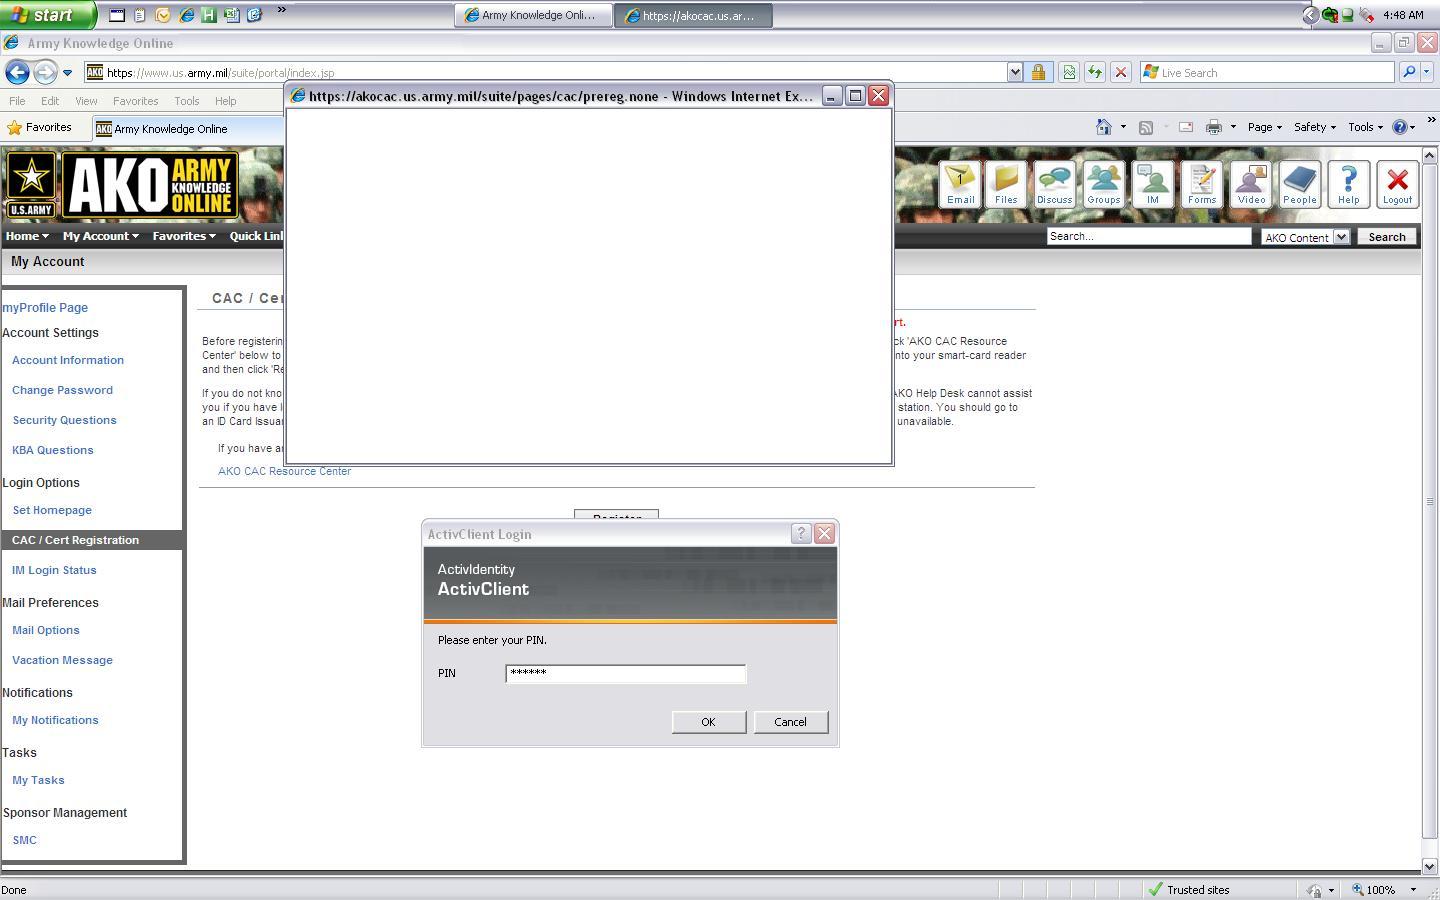Launch the IM icon
The image size is (1440, 900).
click(1152, 184)
